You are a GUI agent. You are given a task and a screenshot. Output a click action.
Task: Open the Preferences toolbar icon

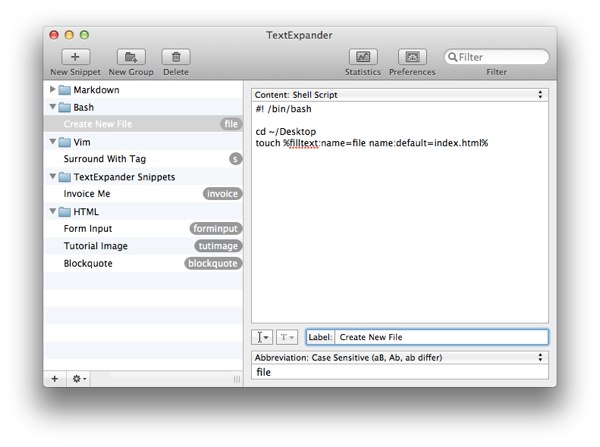point(412,57)
